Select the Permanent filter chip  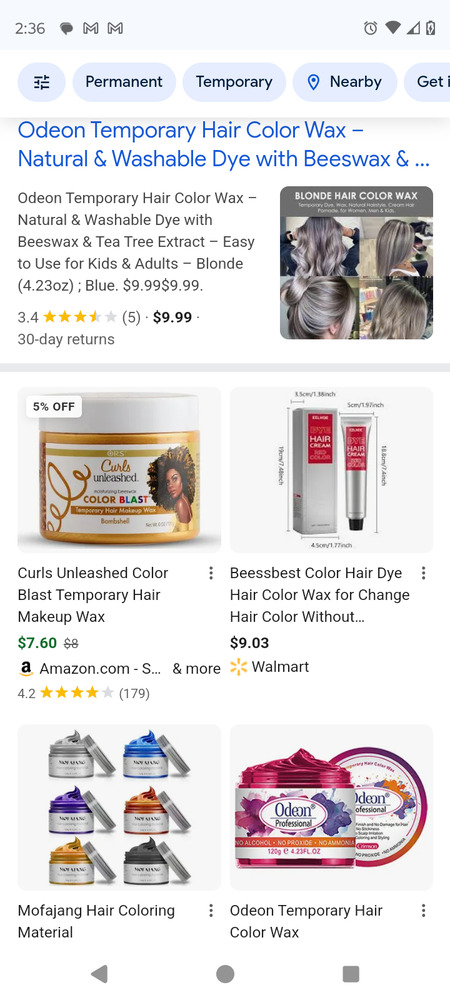(x=124, y=82)
